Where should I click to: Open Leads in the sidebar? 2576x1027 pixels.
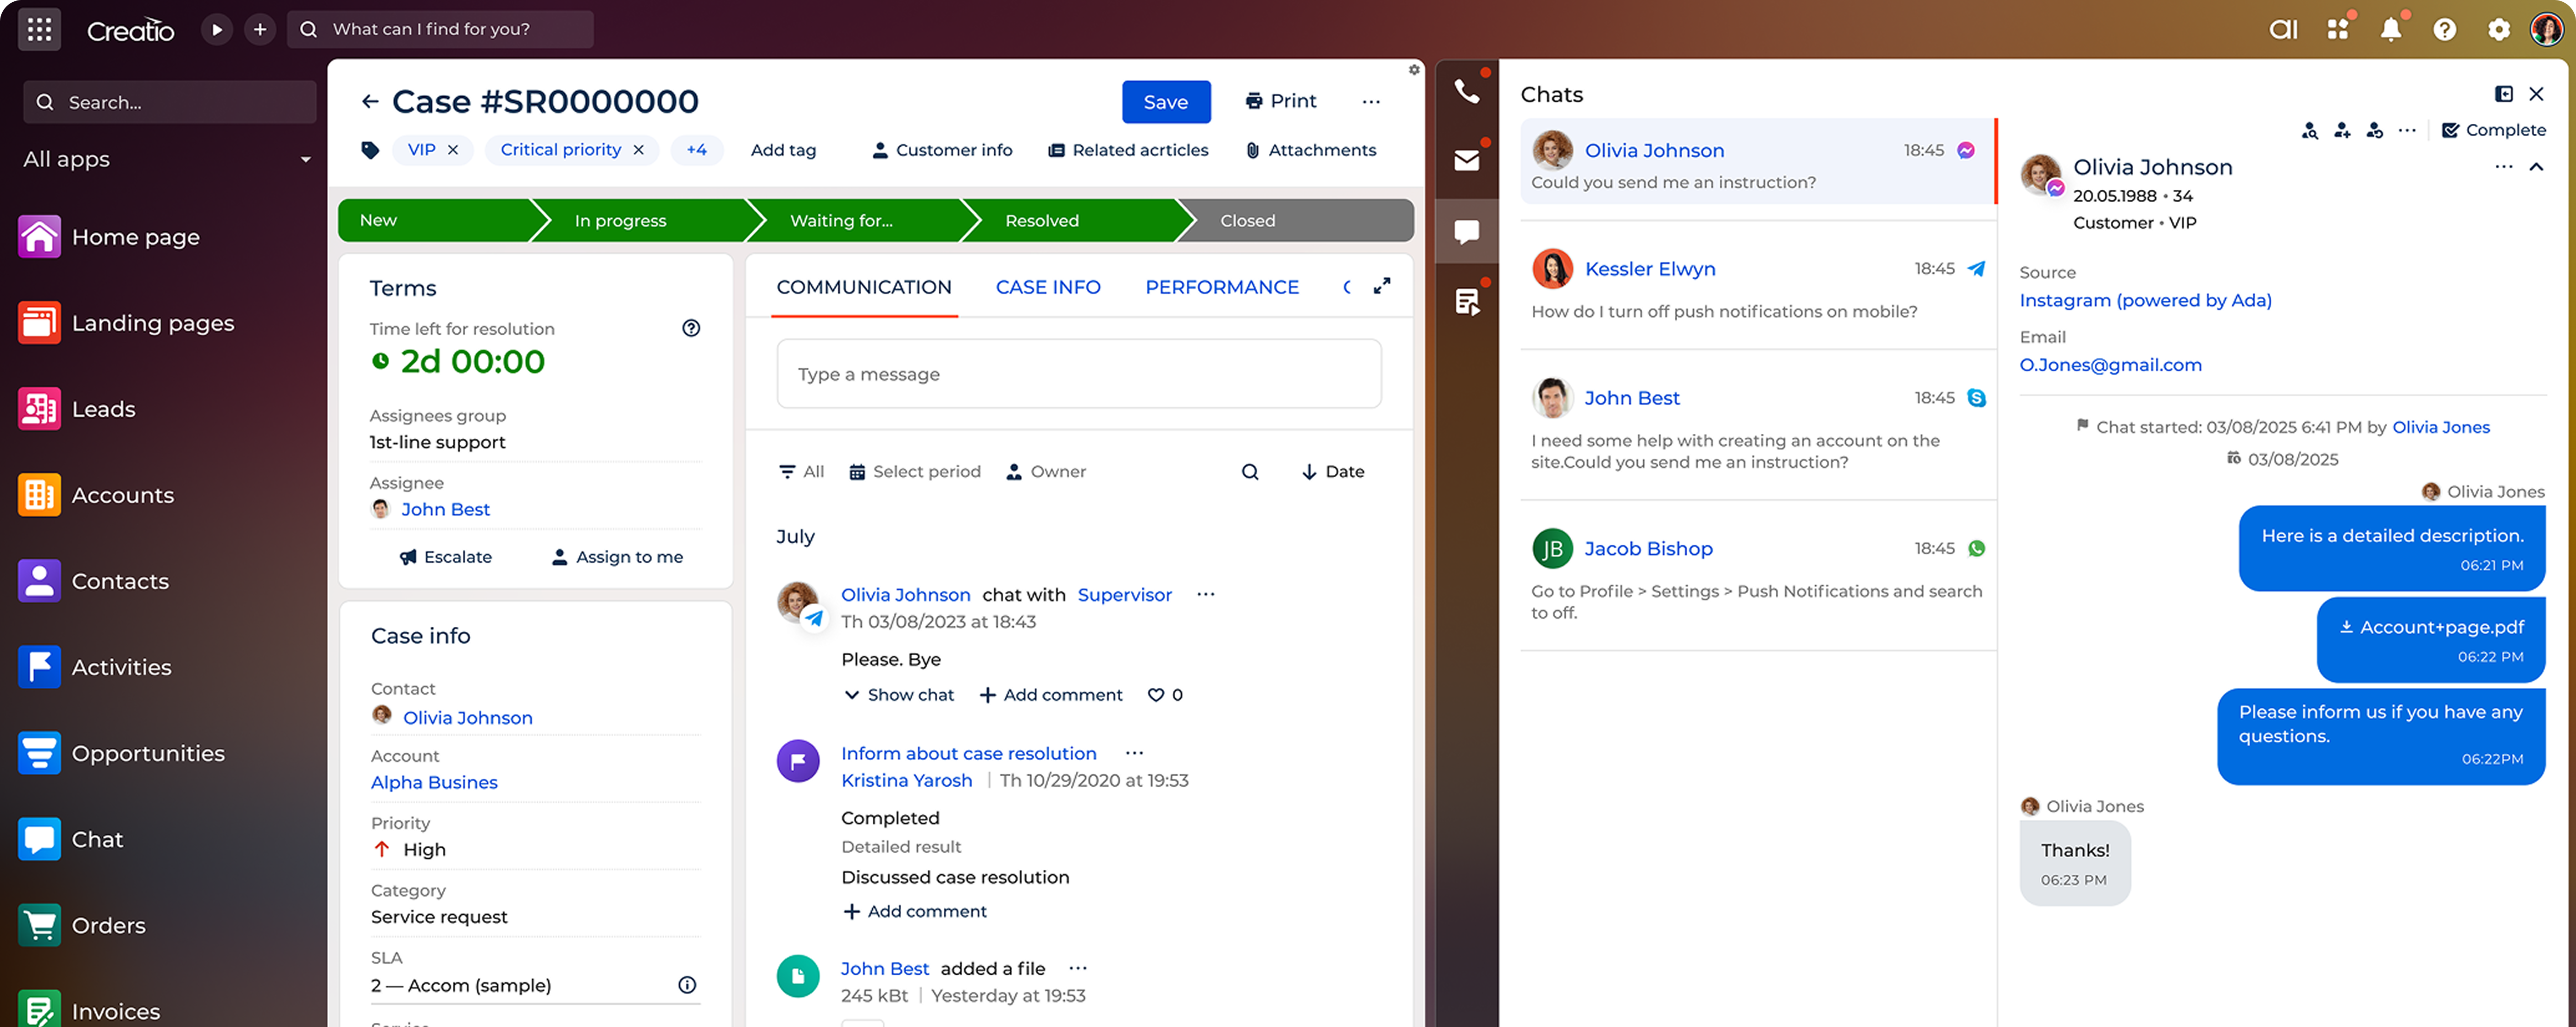point(78,409)
